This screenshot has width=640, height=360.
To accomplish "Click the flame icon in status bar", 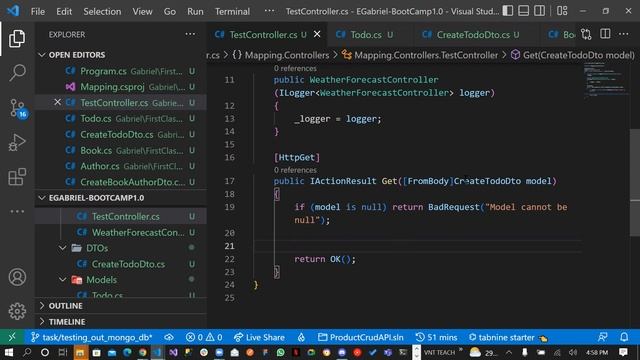I will click(301, 338).
